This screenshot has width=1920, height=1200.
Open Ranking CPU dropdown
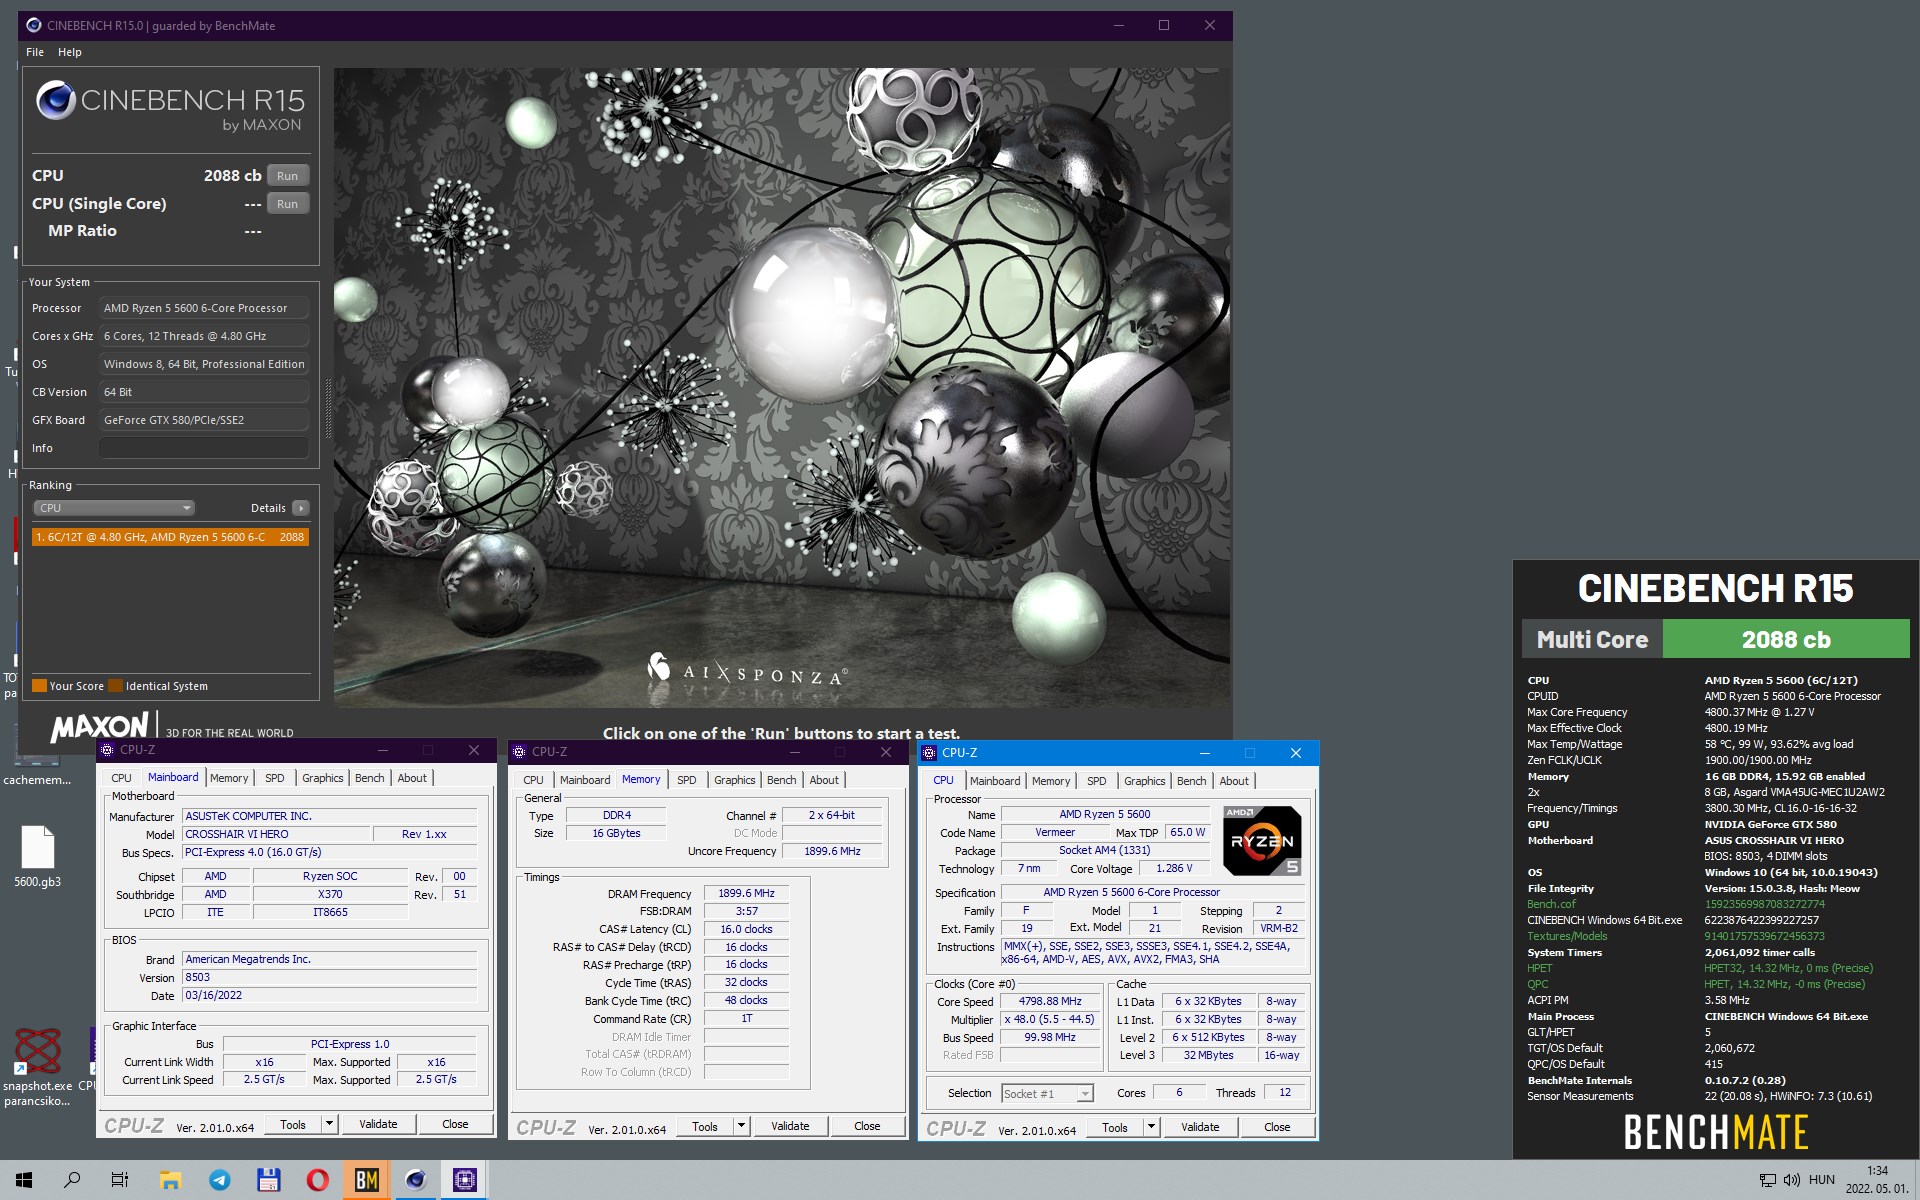point(114,508)
